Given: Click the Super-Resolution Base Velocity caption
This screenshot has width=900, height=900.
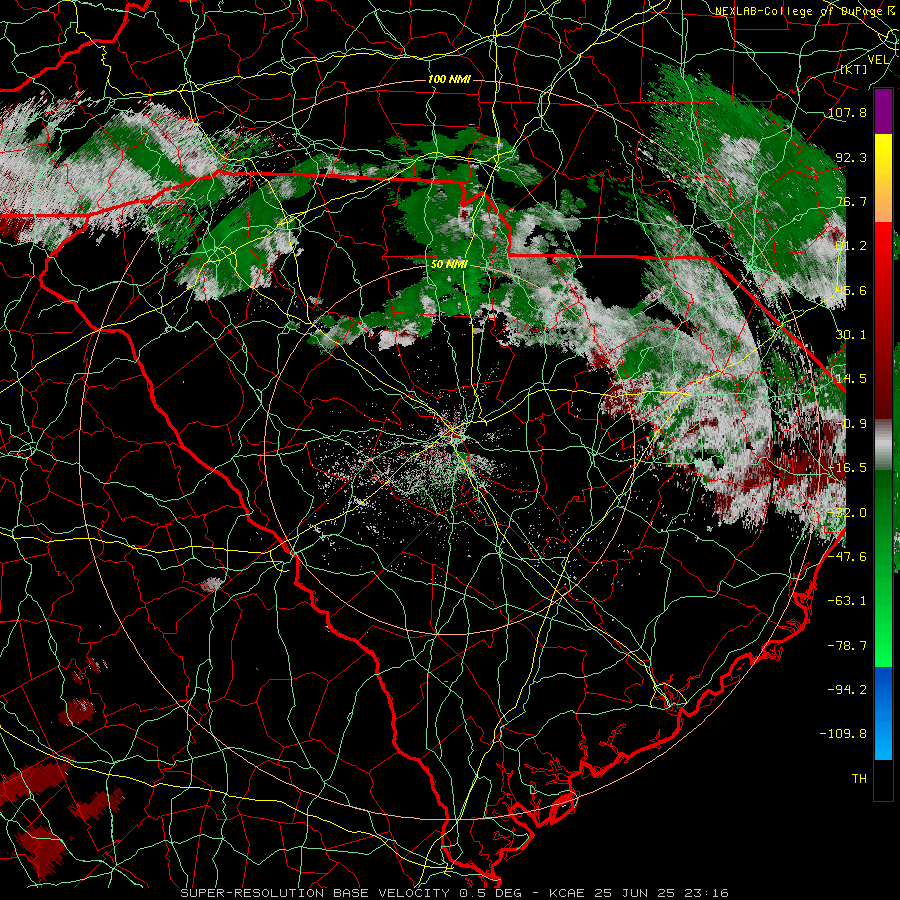Looking at the screenshot, I should tap(455, 893).
